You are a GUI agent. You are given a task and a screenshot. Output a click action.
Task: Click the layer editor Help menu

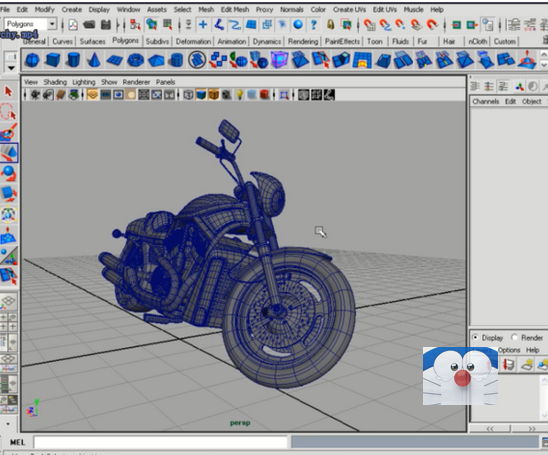point(533,350)
